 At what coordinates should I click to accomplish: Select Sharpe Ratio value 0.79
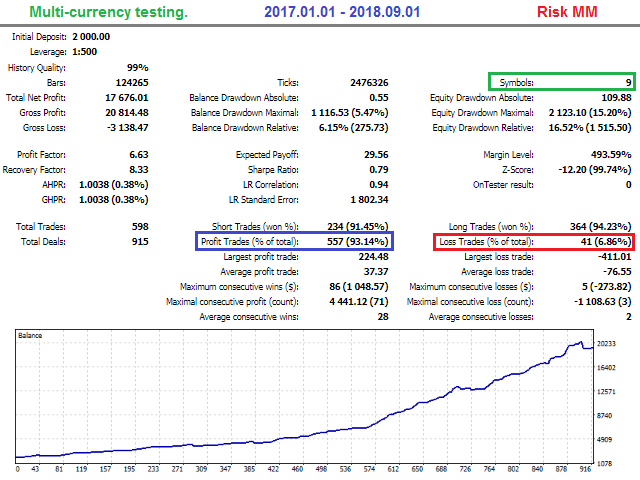pyautogui.click(x=379, y=170)
